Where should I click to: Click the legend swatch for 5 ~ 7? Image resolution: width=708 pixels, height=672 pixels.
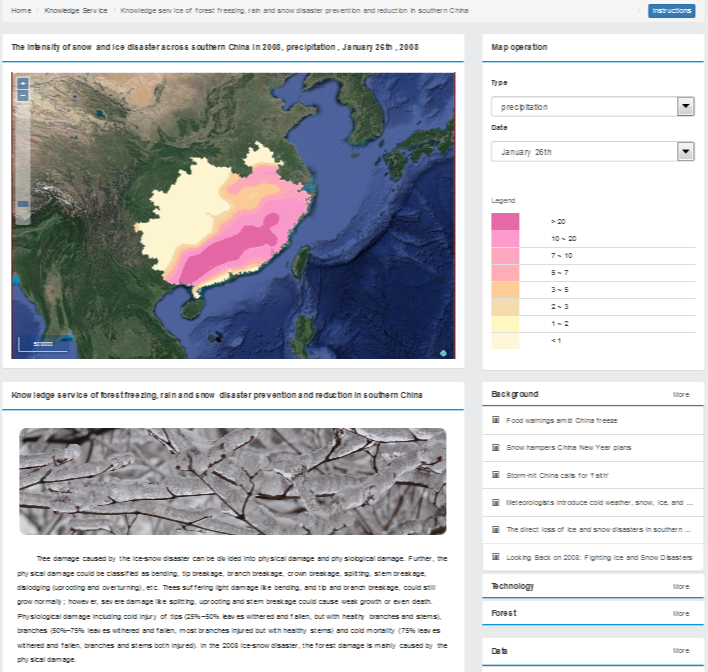[505, 273]
